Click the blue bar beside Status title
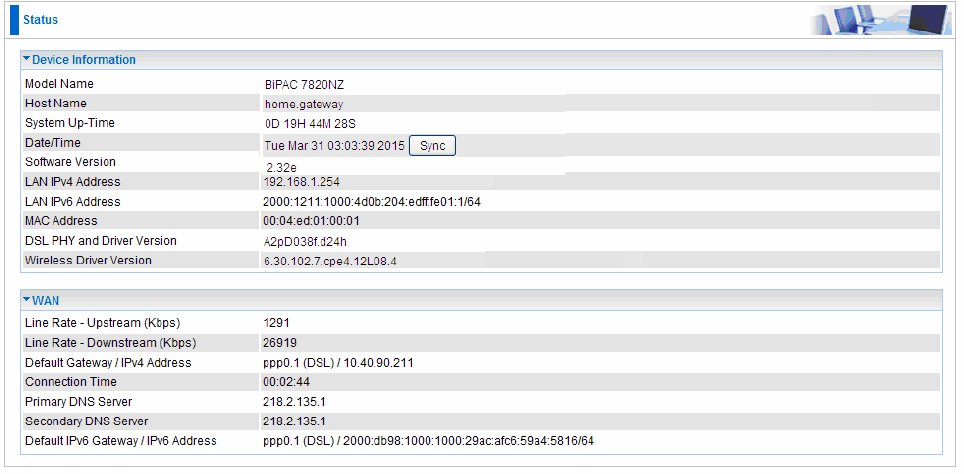964x474 pixels. [x=14, y=20]
